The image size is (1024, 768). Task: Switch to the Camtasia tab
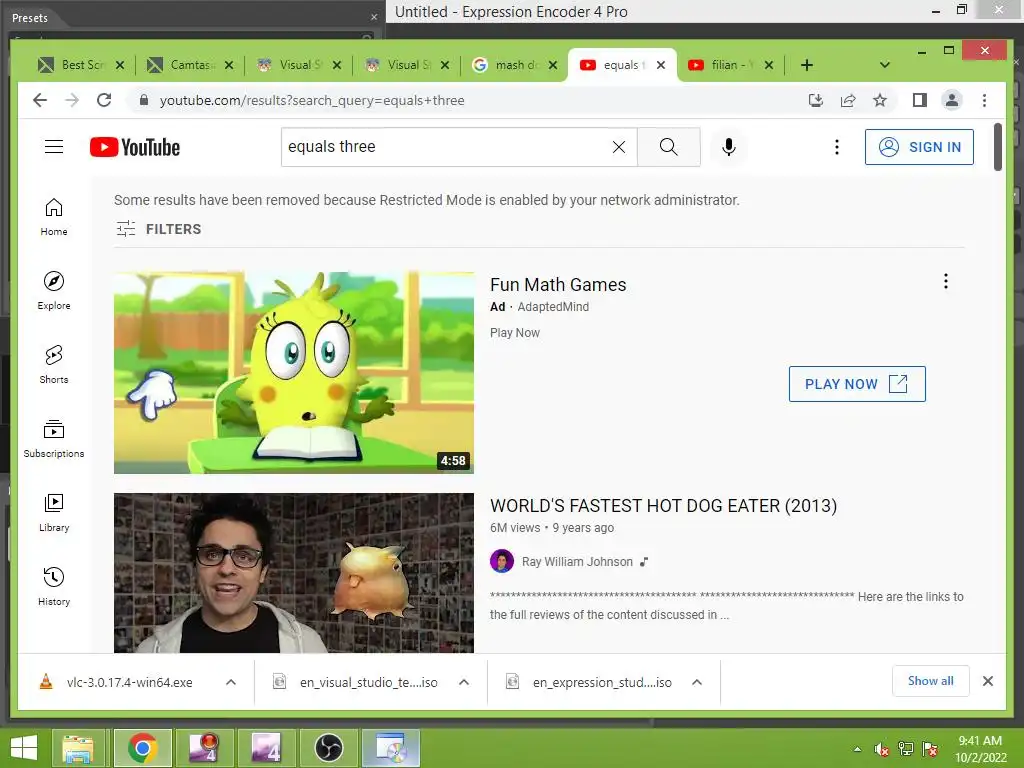click(191, 65)
